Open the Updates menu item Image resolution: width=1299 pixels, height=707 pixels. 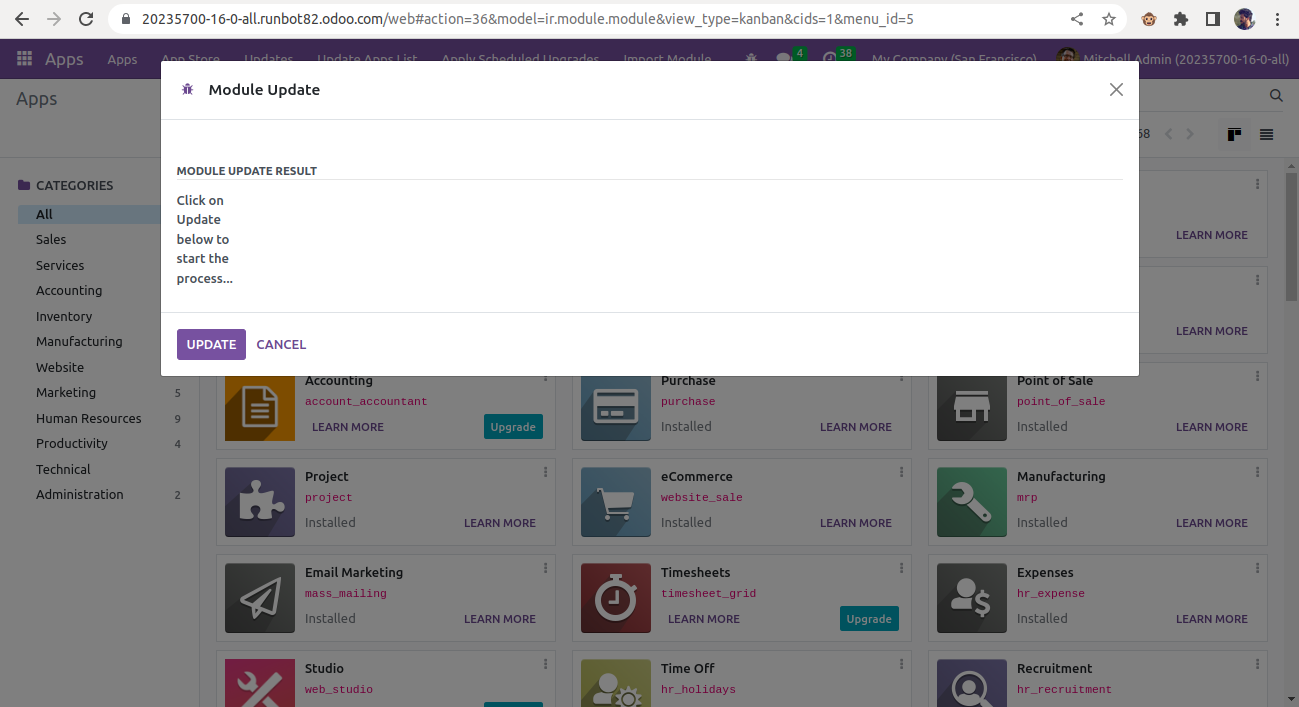pos(268,59)
